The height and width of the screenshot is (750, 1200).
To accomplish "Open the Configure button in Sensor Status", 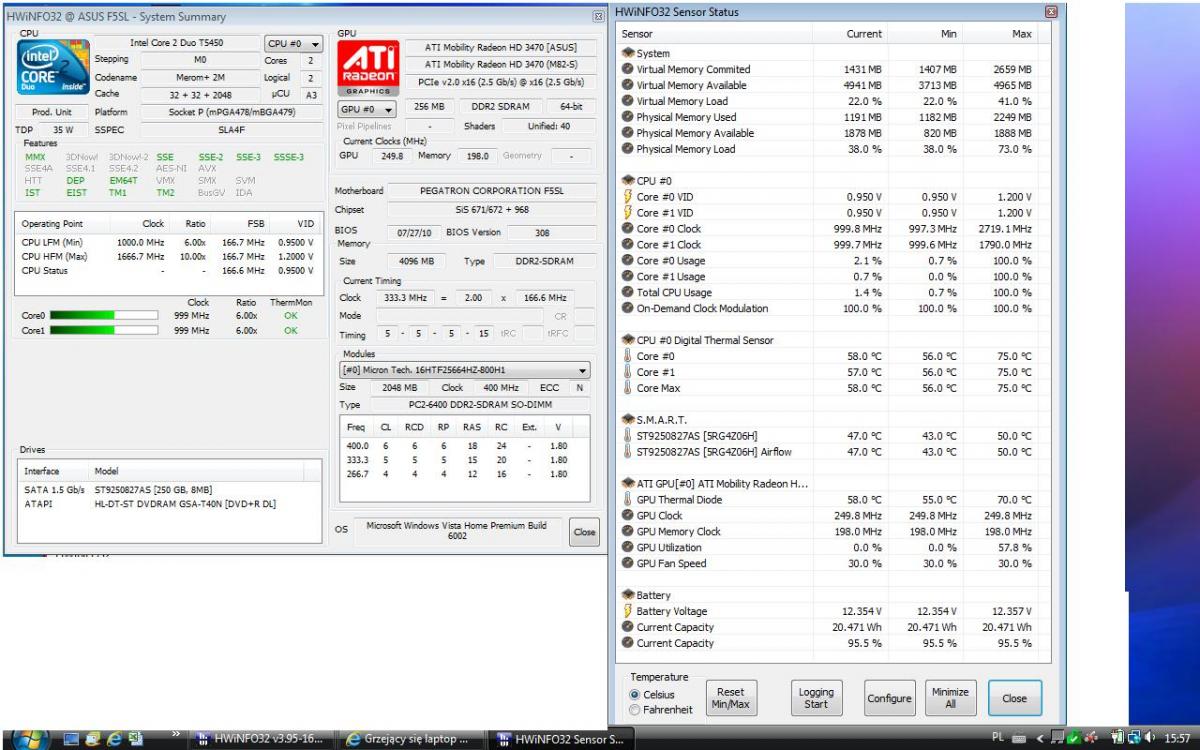I will 889,698.
